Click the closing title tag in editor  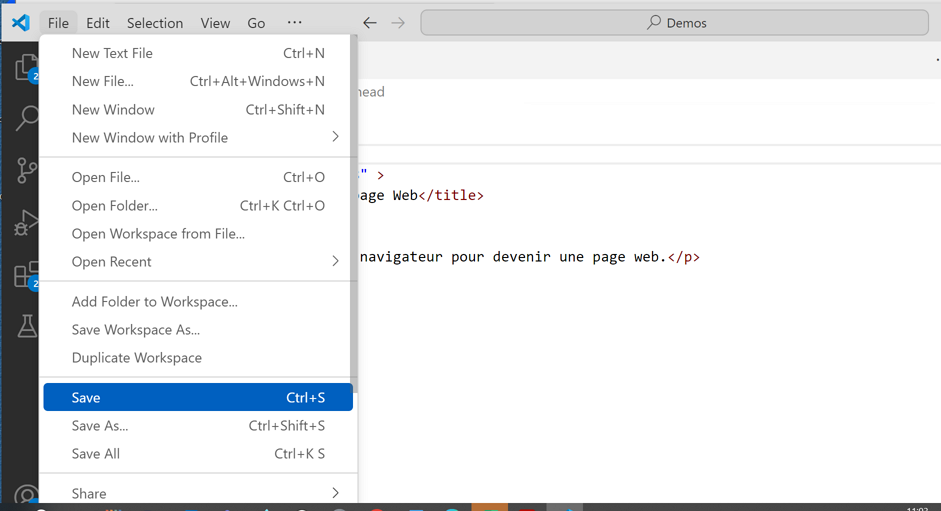click(451, 195)
